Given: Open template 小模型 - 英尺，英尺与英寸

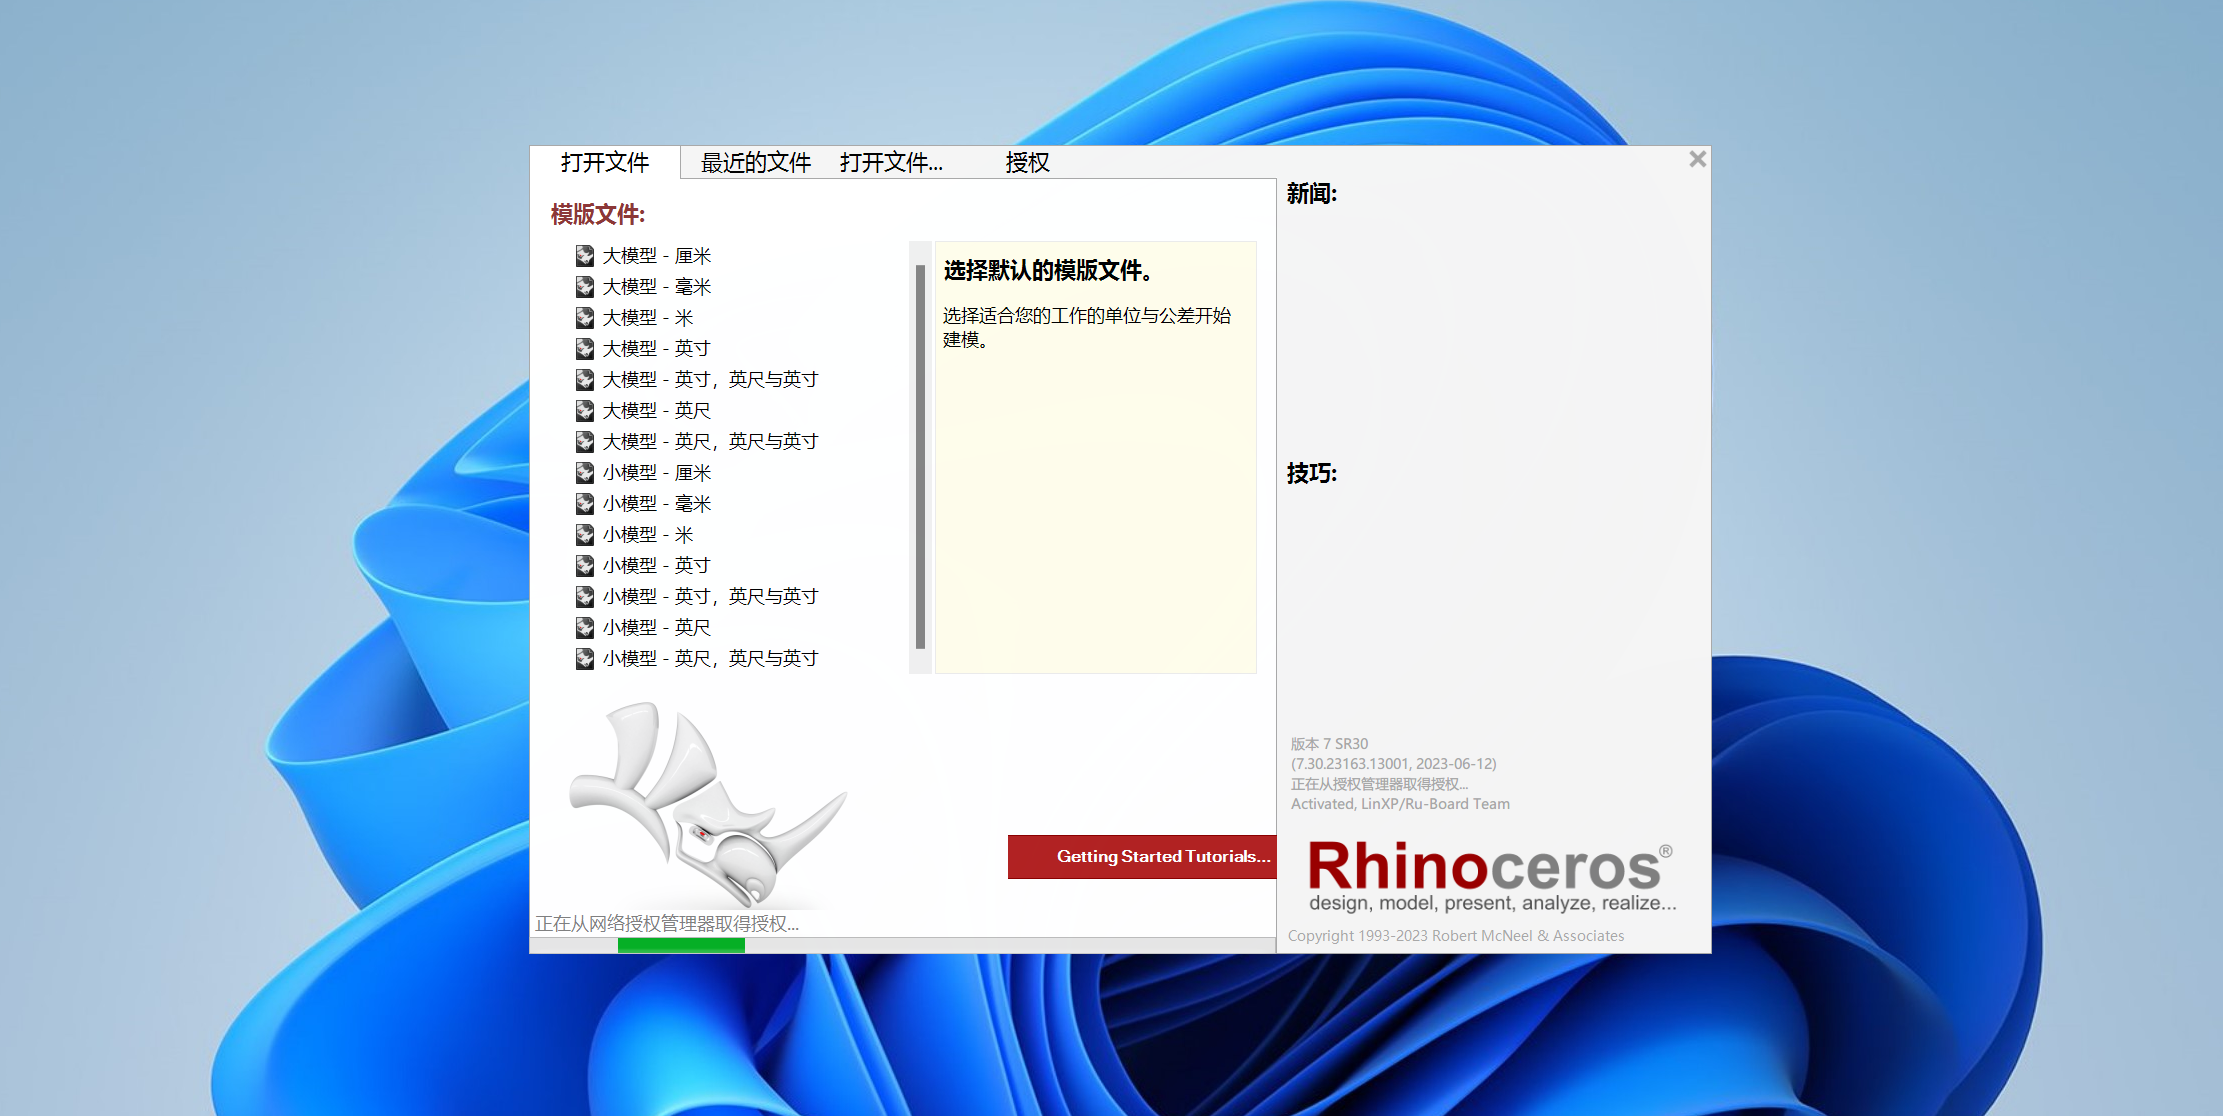Looking at the screenshot, I should click(x=711, y=659).
